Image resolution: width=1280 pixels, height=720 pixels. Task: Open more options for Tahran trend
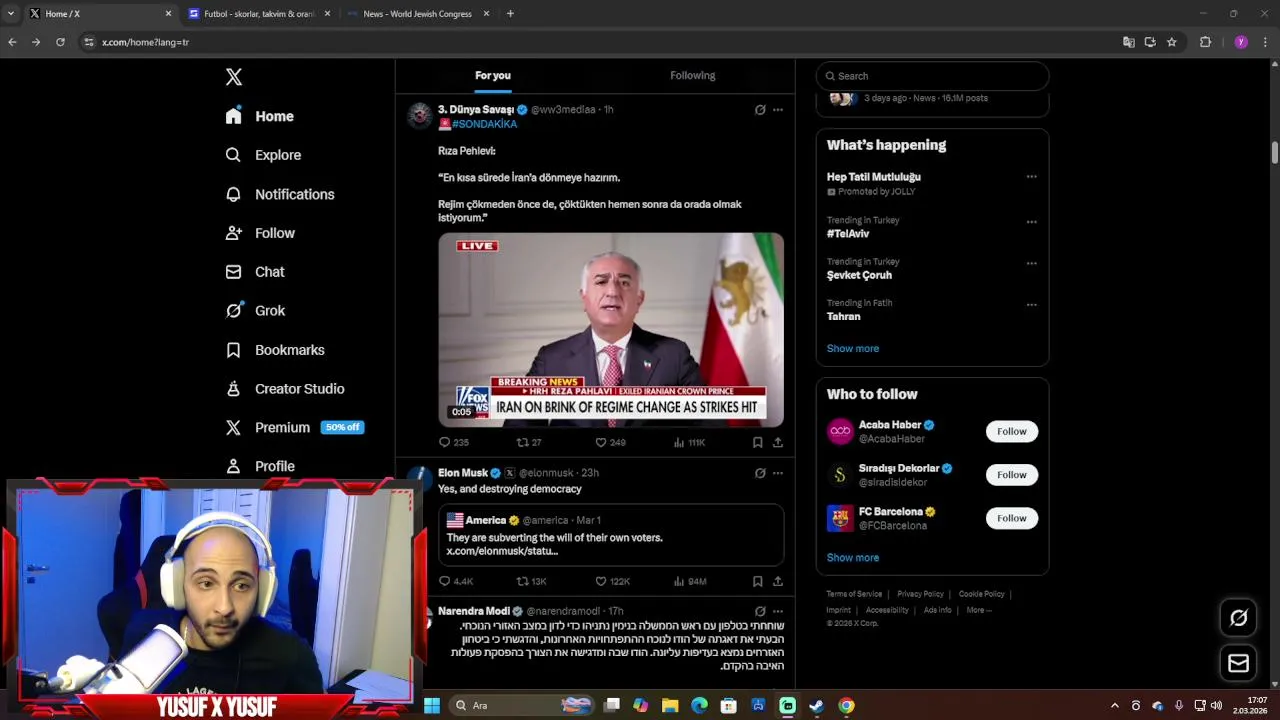pyautogui.click(x=1031, y=305)
